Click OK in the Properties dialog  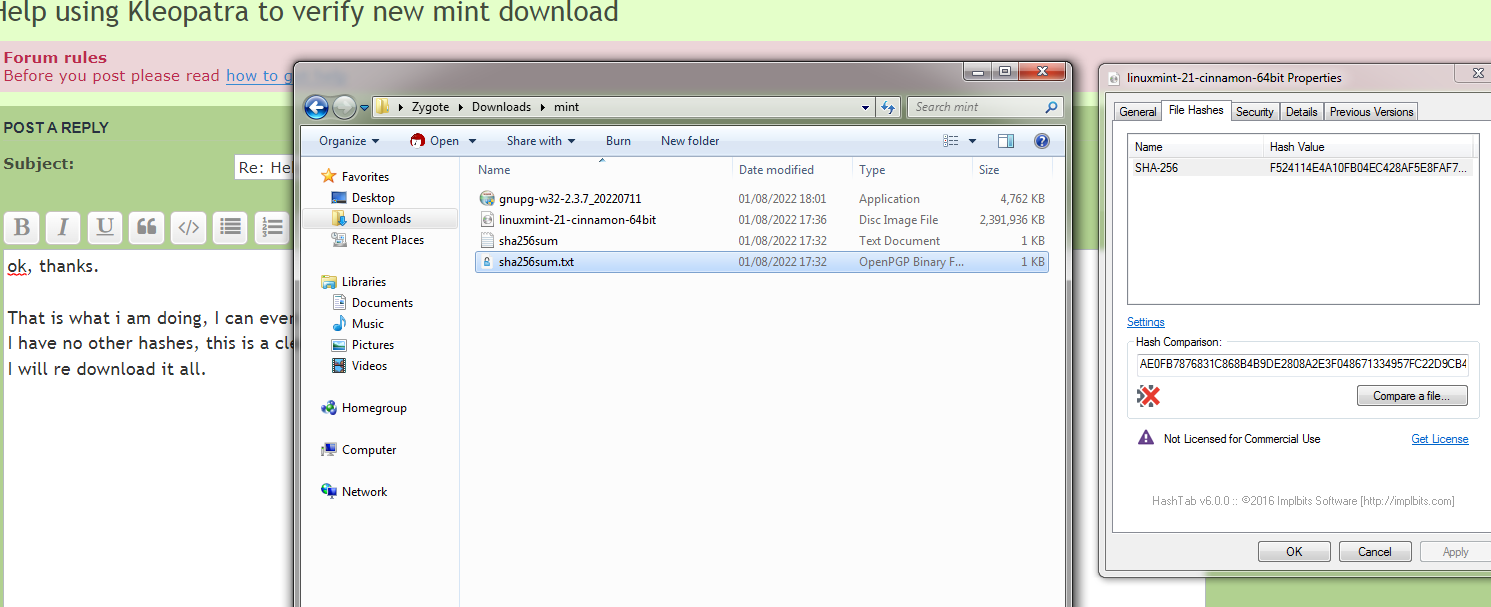click(1294, 552)
